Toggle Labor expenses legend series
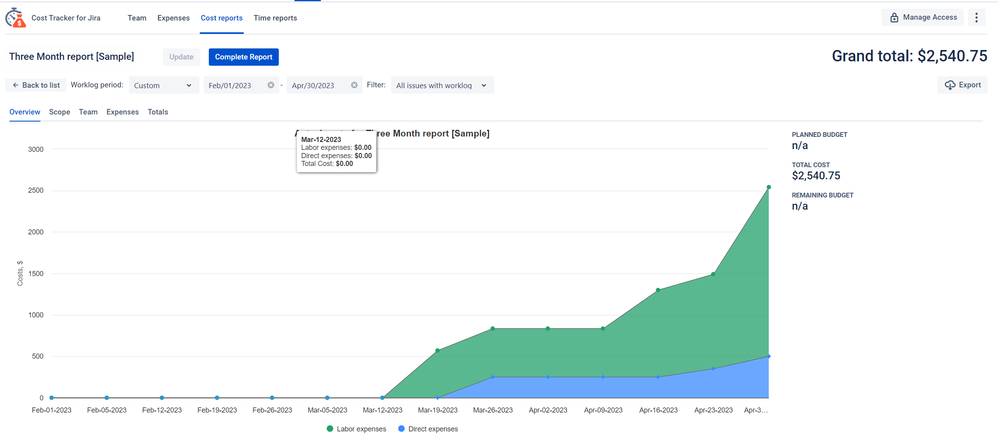The height and width of the screenshot is (435, 998). tap(356, 429)
